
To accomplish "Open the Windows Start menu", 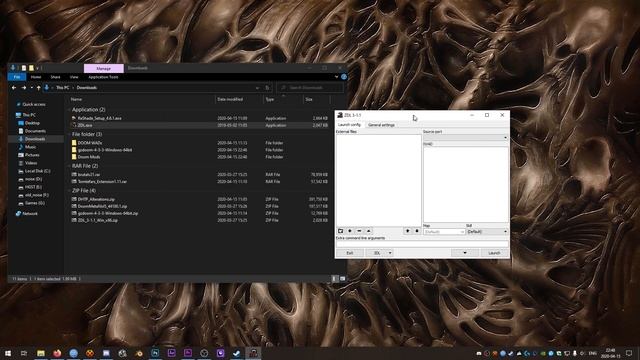I will [x=8, y=353].
